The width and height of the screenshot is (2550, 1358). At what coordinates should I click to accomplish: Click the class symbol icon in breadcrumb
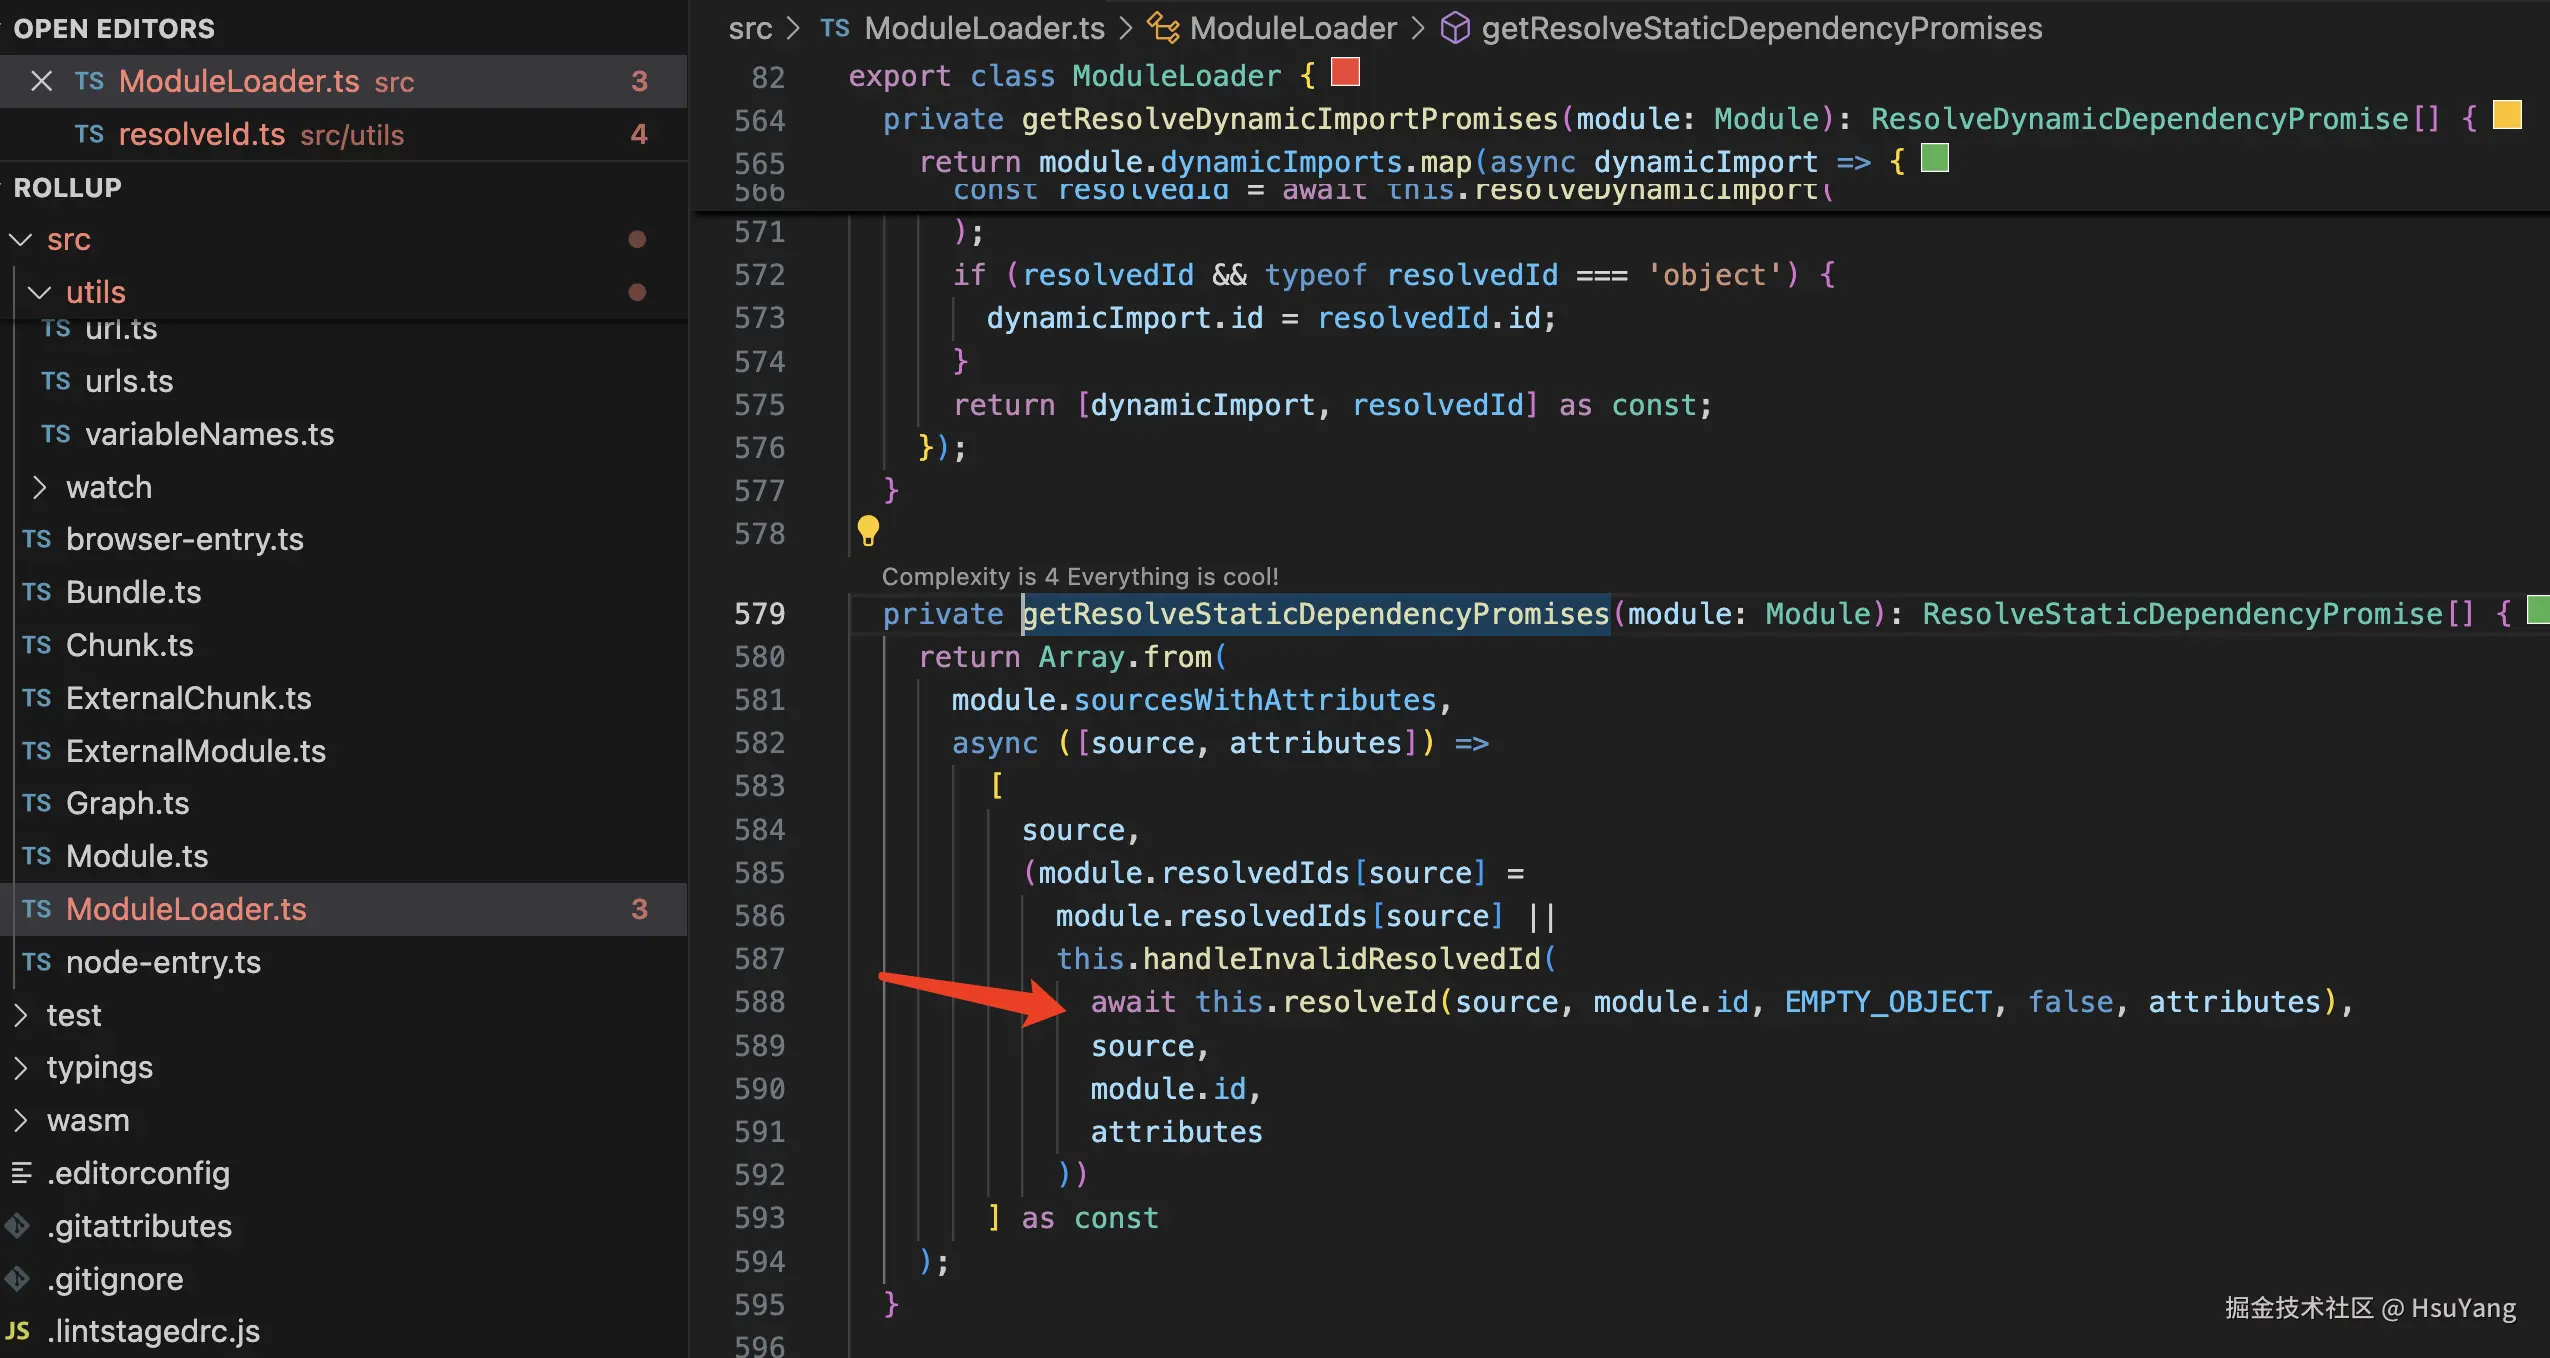1162,28
